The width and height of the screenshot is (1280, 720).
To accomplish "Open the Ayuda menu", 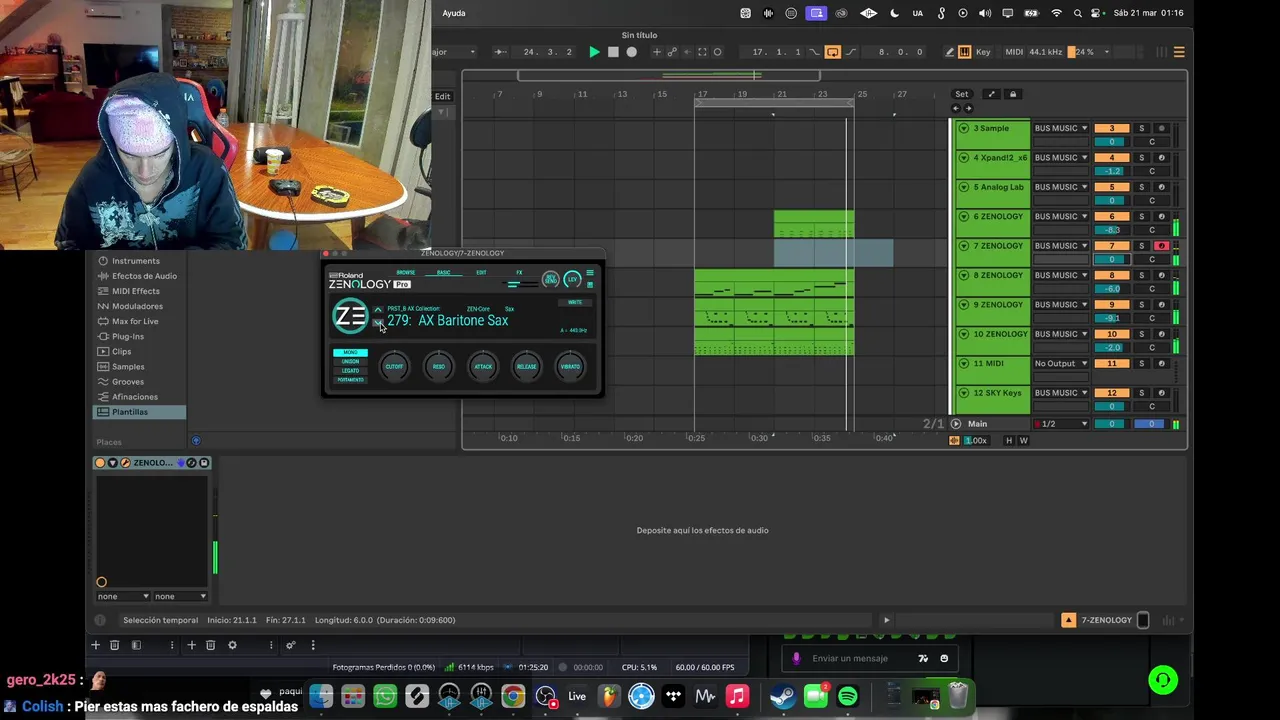I will tap(454, 13).
